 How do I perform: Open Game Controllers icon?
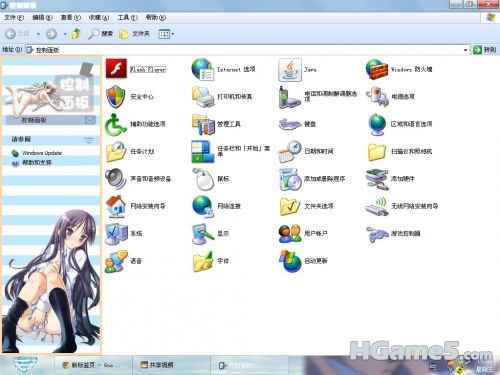click(377, 234)
